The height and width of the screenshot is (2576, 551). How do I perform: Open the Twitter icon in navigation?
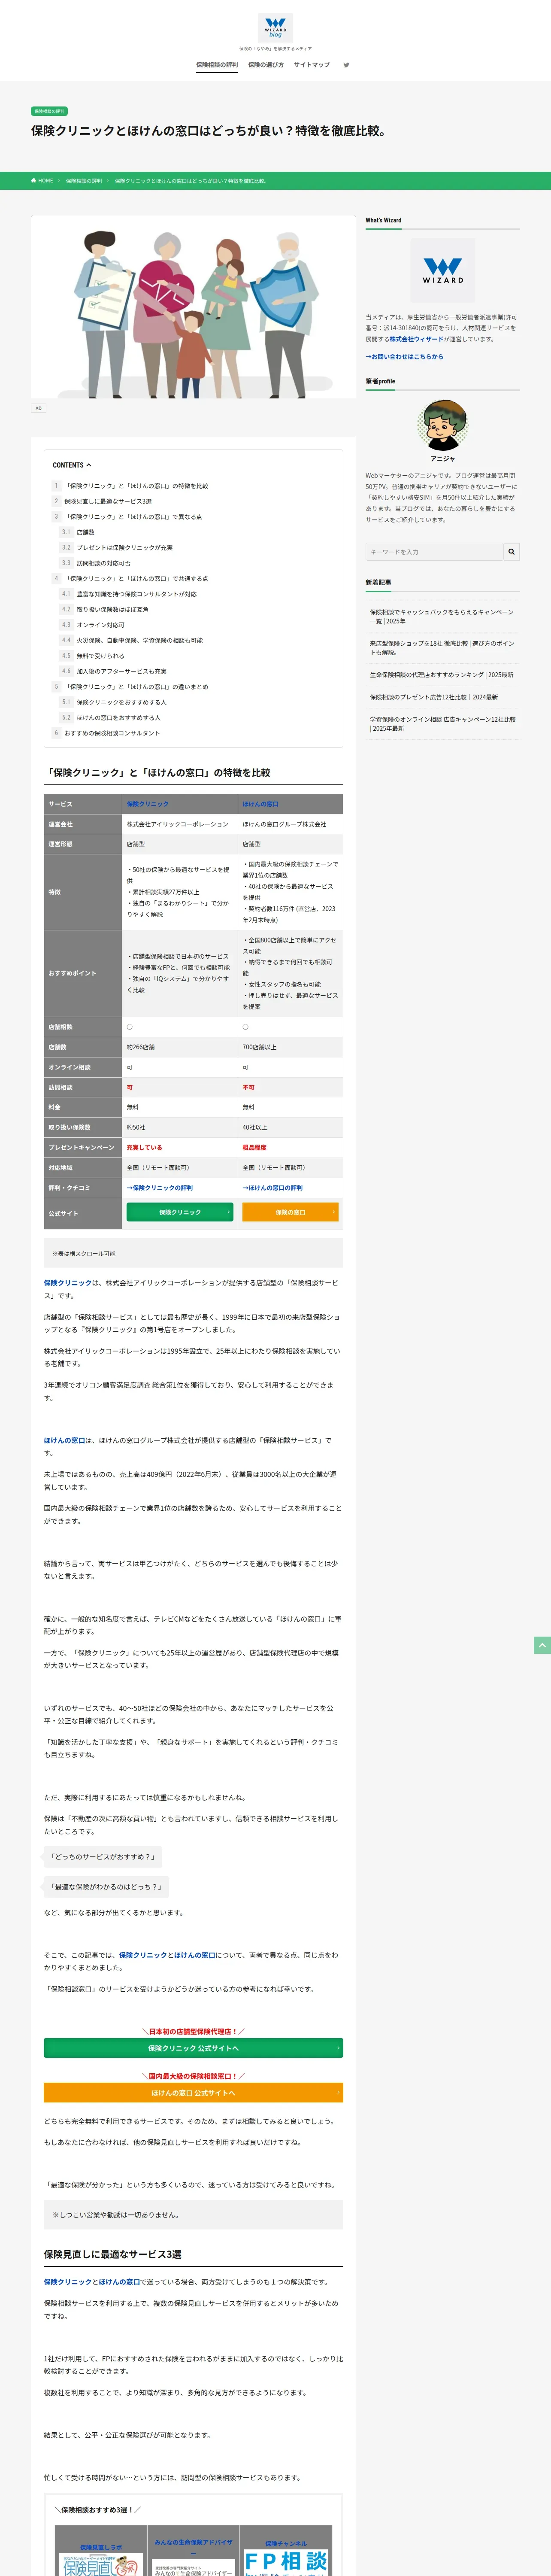[346, 65]
